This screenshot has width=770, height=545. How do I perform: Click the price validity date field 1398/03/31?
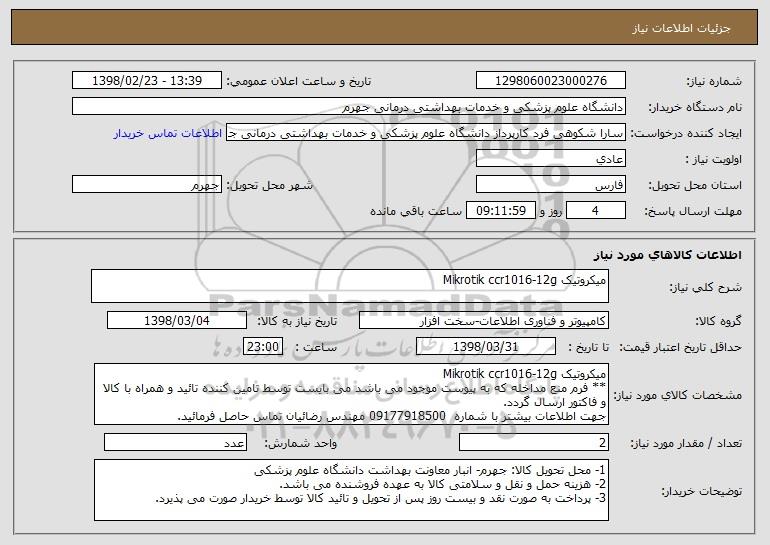coord(486,347)
